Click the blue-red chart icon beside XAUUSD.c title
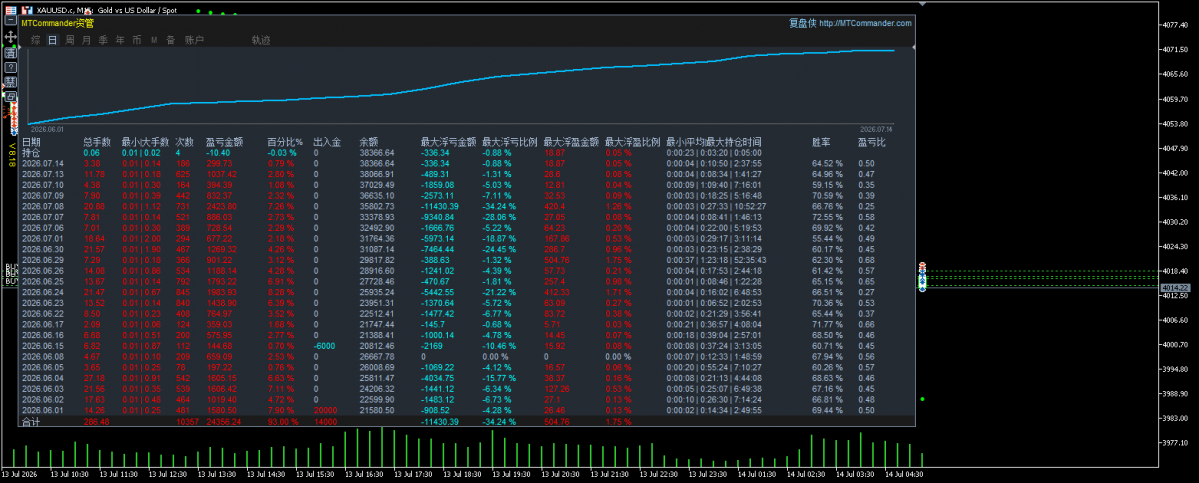This screenshot has height=483, width=1199. coord(27,11)
